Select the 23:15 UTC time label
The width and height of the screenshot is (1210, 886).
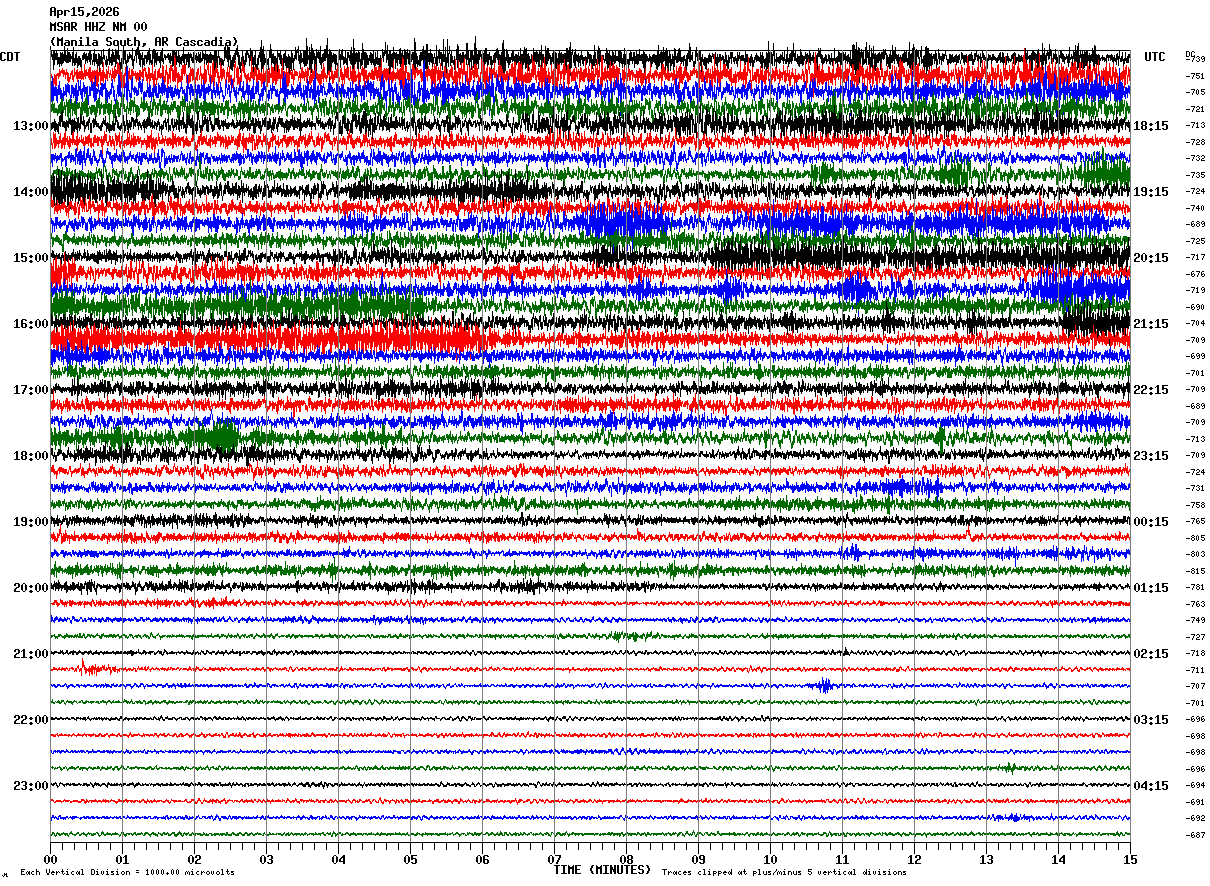pyautogui.click(x=1150, y=456)
